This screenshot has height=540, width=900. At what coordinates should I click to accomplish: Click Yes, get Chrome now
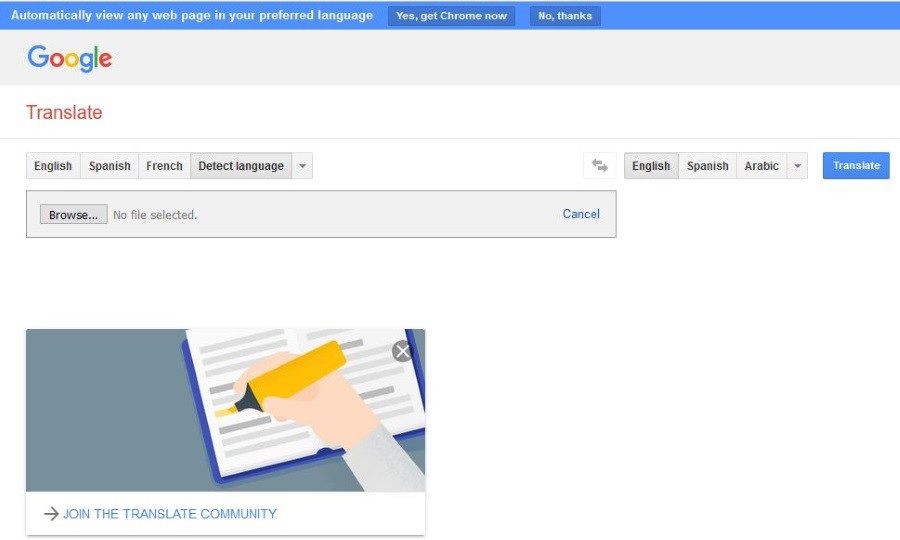pos(451,15)
